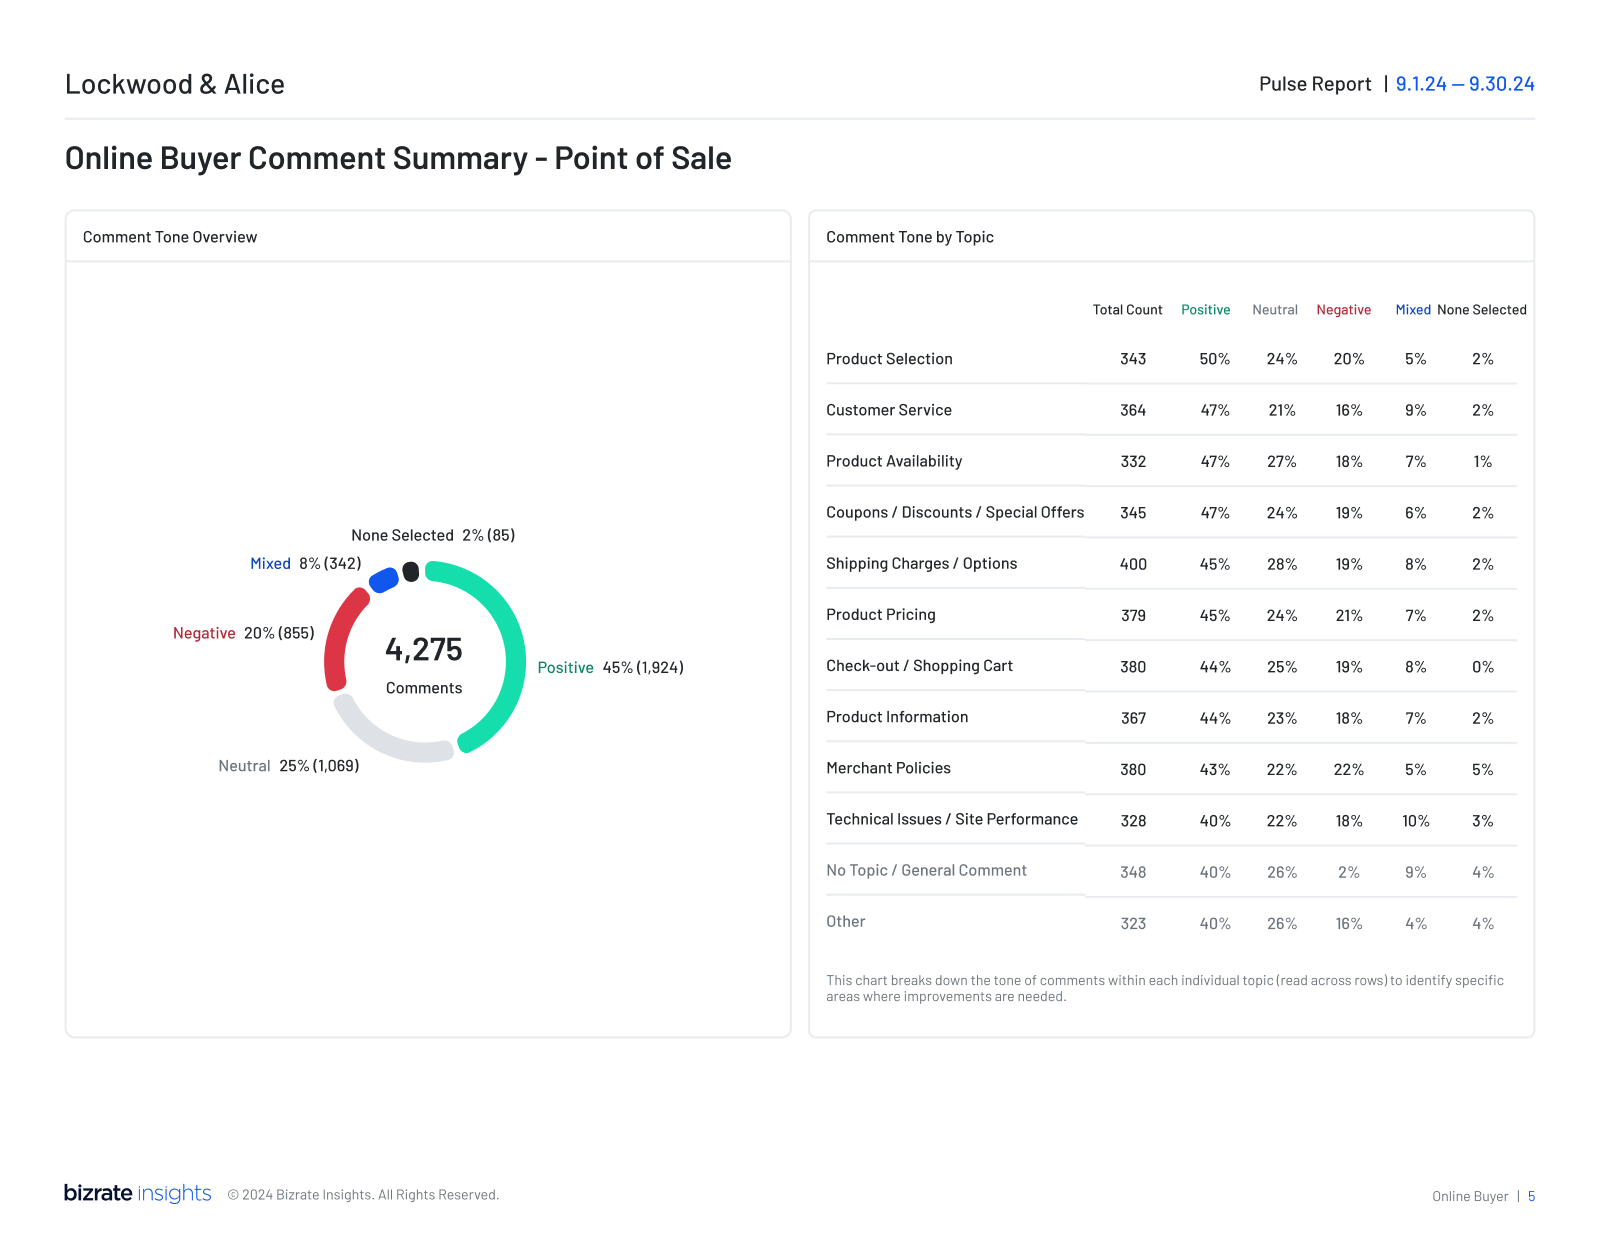The height and width of the screenshot is (1236, 1600).
Task: Click the Comment Tone by Topic panel title
Action: 909,237
